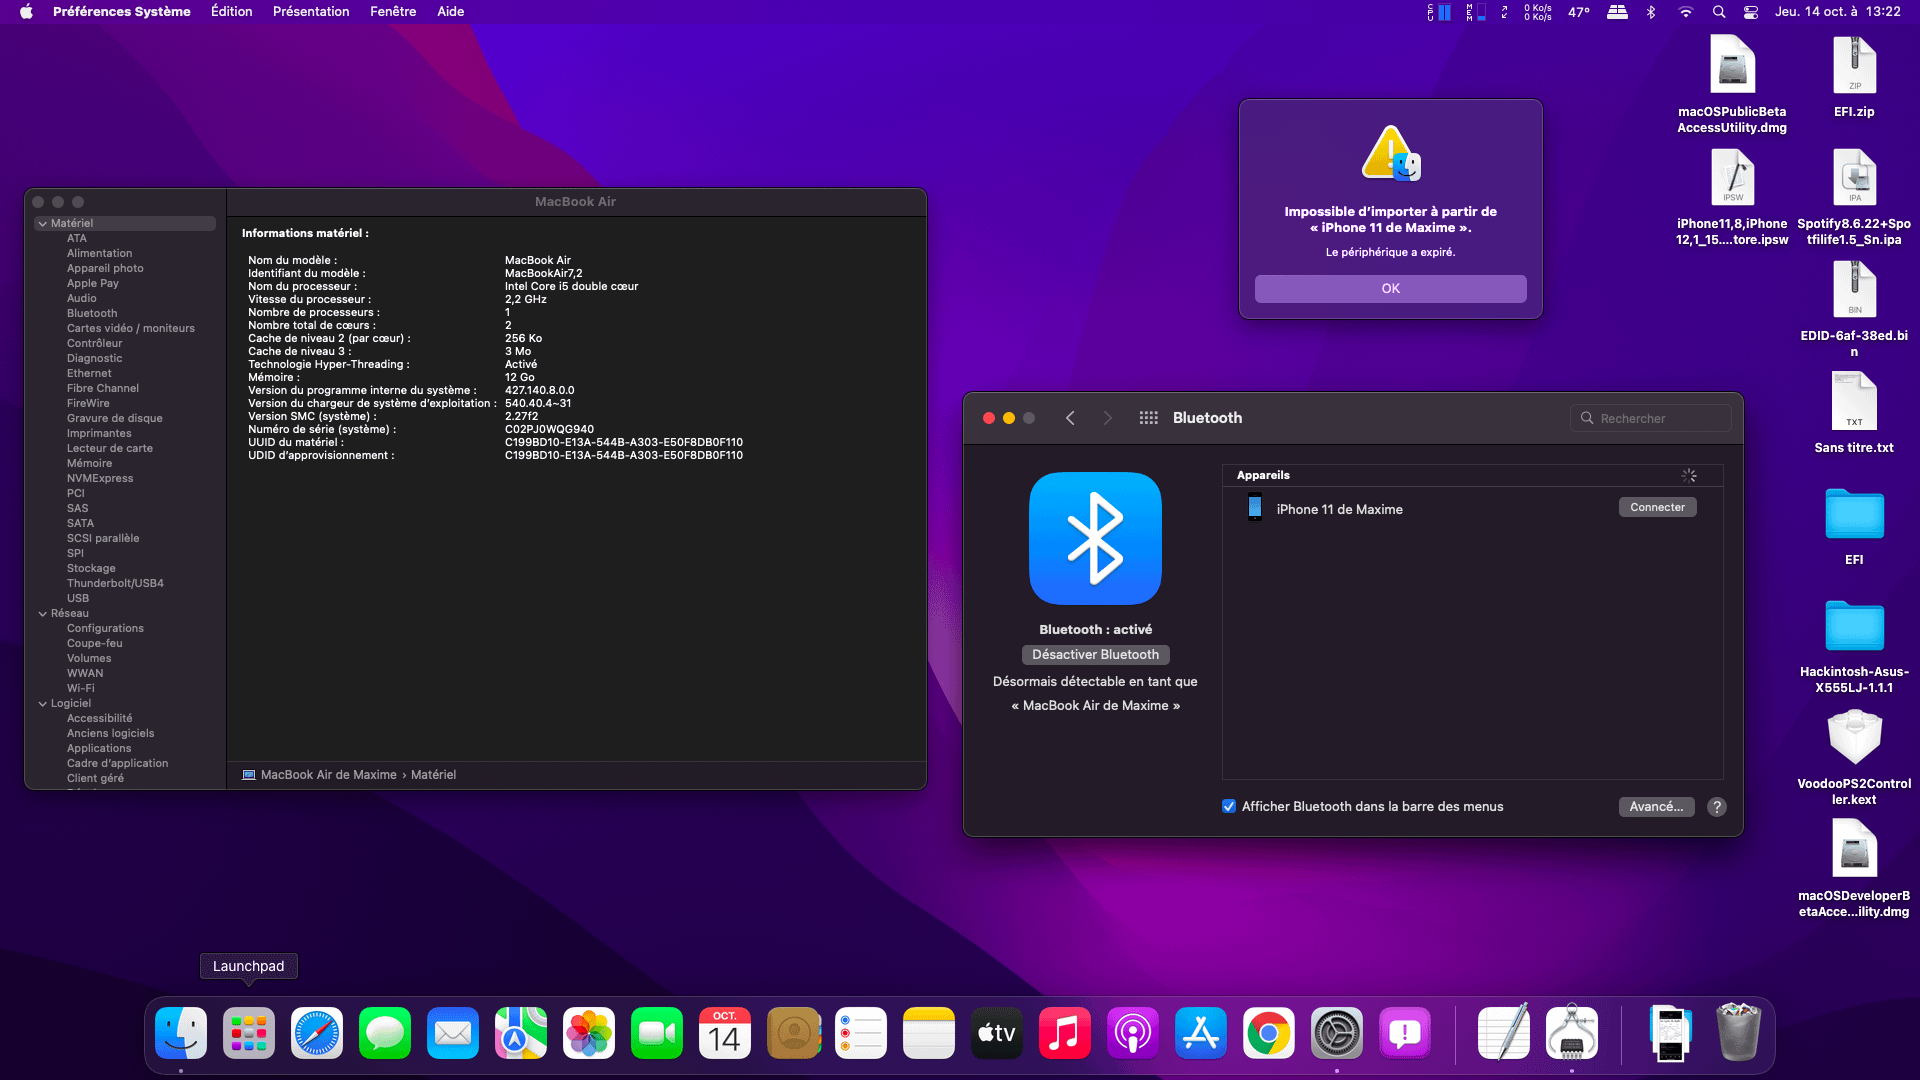Image resolution: width=1920 pixels, height=1080 pixels.
Task: Click Connecter for iPhone 11 de Maxime
Action: 1657,508
